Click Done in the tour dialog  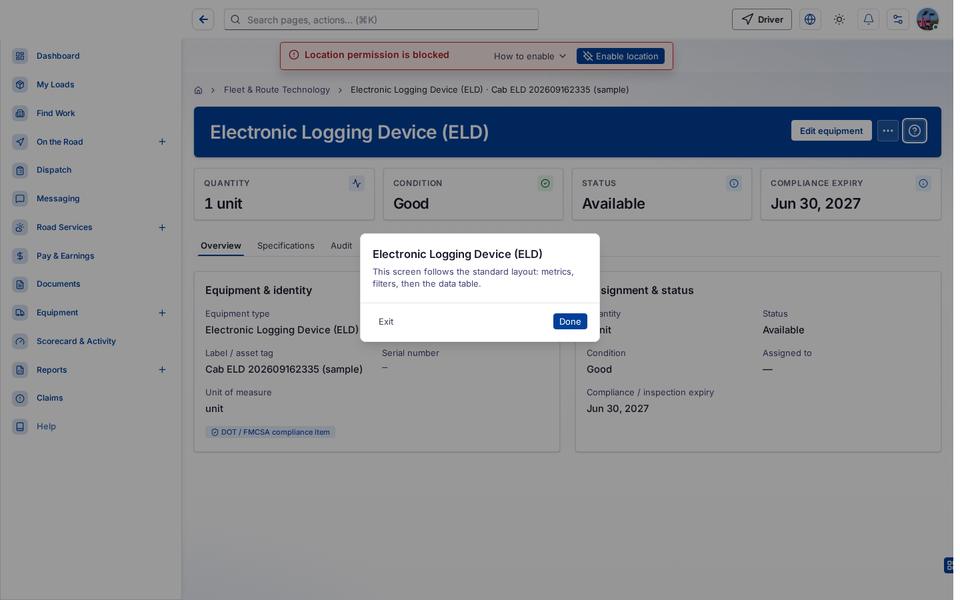(x=569, y=321)
